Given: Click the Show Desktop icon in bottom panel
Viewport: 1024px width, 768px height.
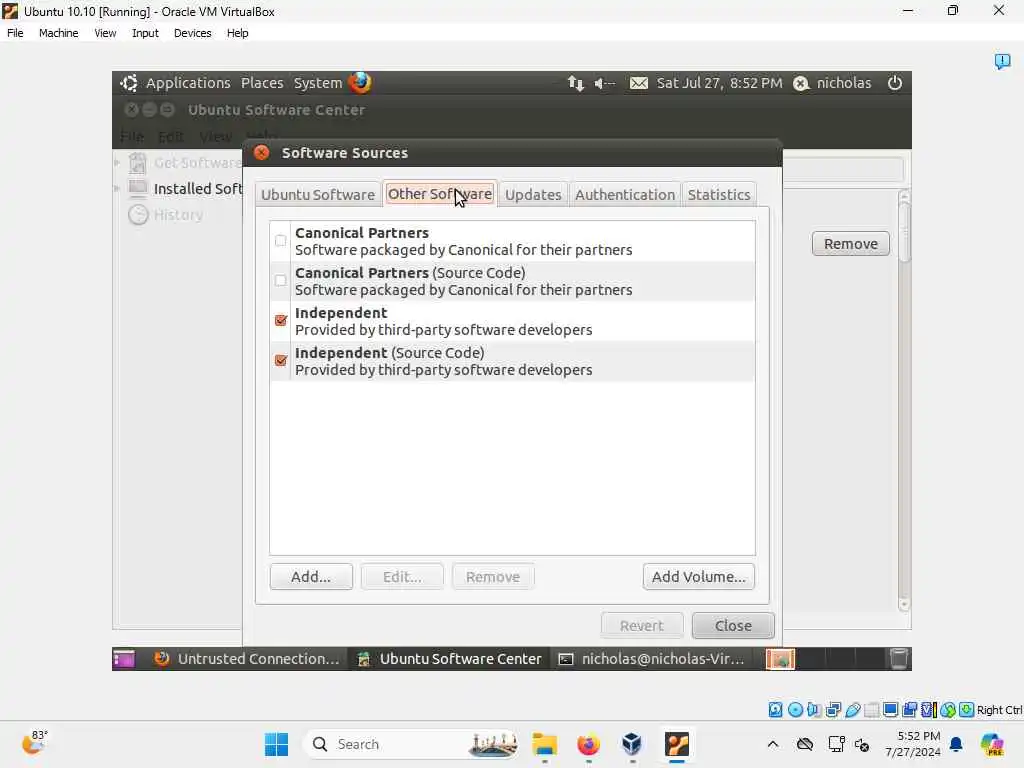Looking at the screenshot, I should coord(123,659).
